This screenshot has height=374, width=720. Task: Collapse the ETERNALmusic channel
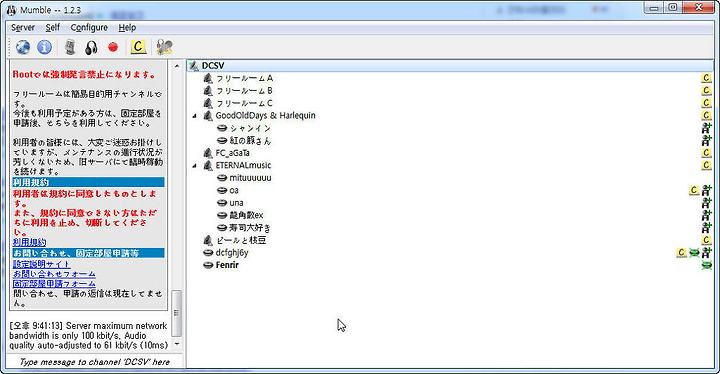[x=195, y=165]
